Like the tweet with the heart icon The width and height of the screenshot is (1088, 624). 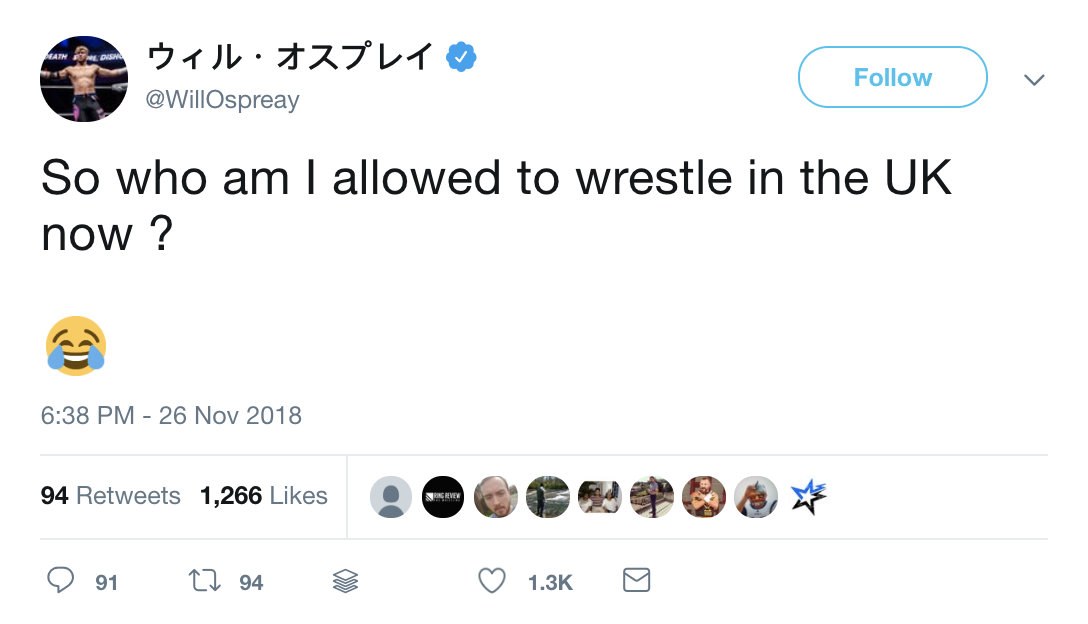(x=491, y=581)
